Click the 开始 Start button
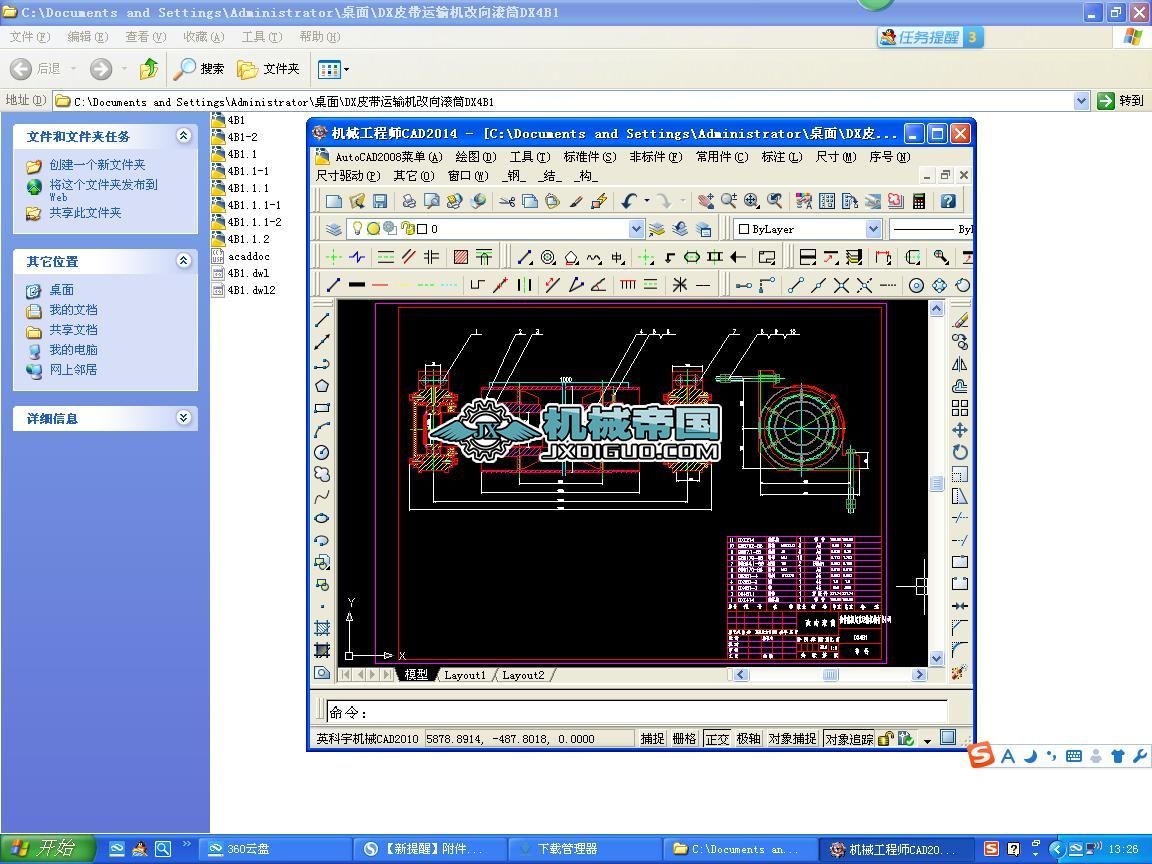This screenshot has height=864, width=1152. 47,848
